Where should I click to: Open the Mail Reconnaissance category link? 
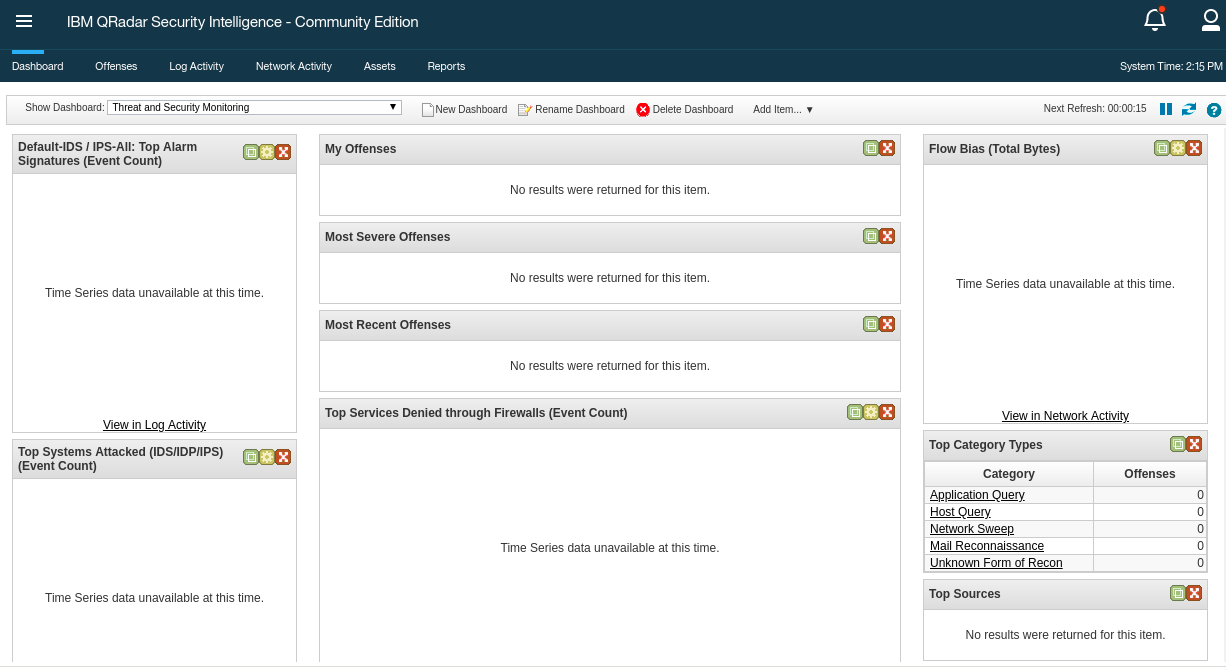pyautogui.click(x=987, y=546)
